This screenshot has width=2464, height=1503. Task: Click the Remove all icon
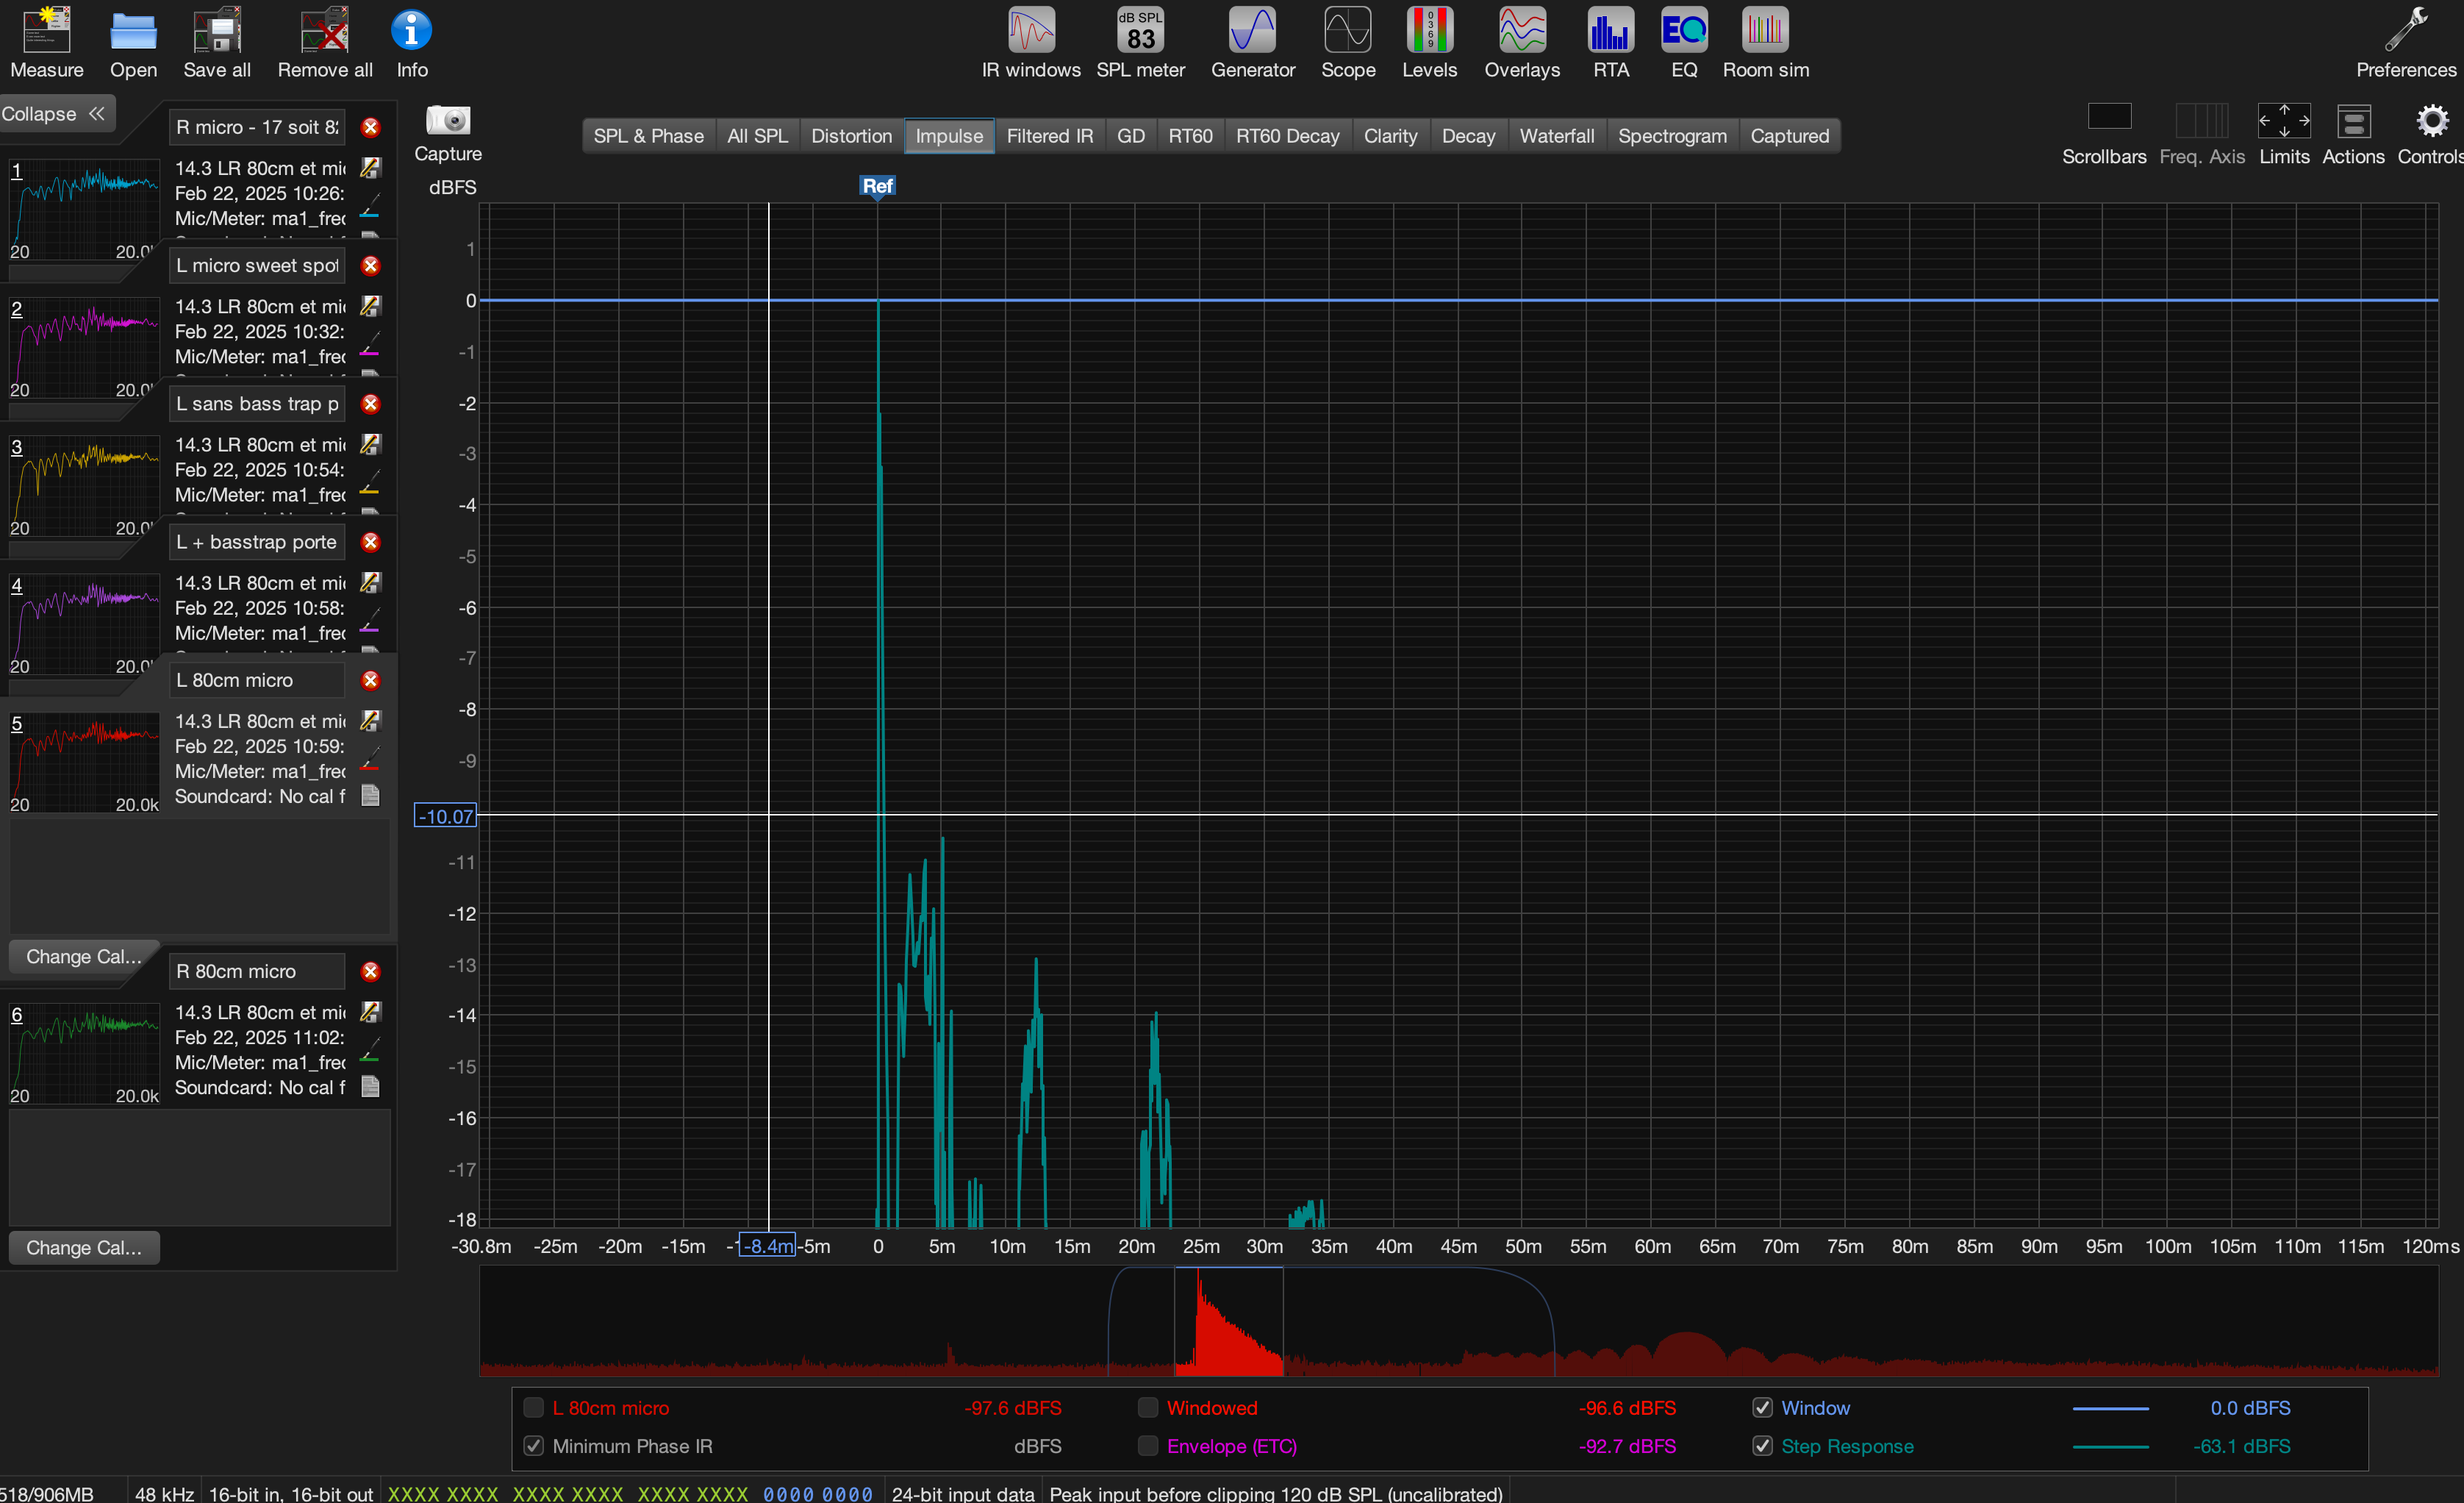click(x=325, y=30)
